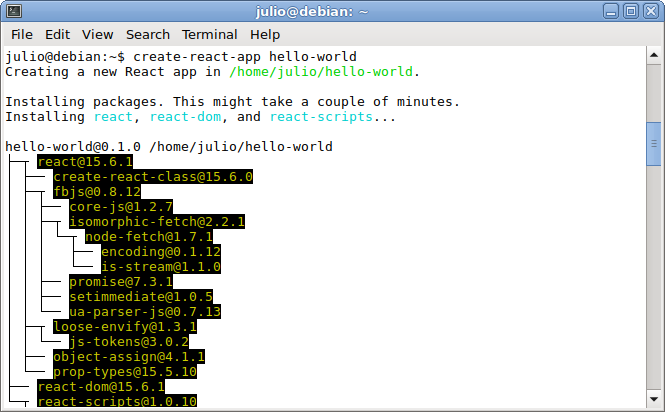The width and height of the screenshot is (665, 412).
Task: Open the Help menu
Action: (265, 34)
